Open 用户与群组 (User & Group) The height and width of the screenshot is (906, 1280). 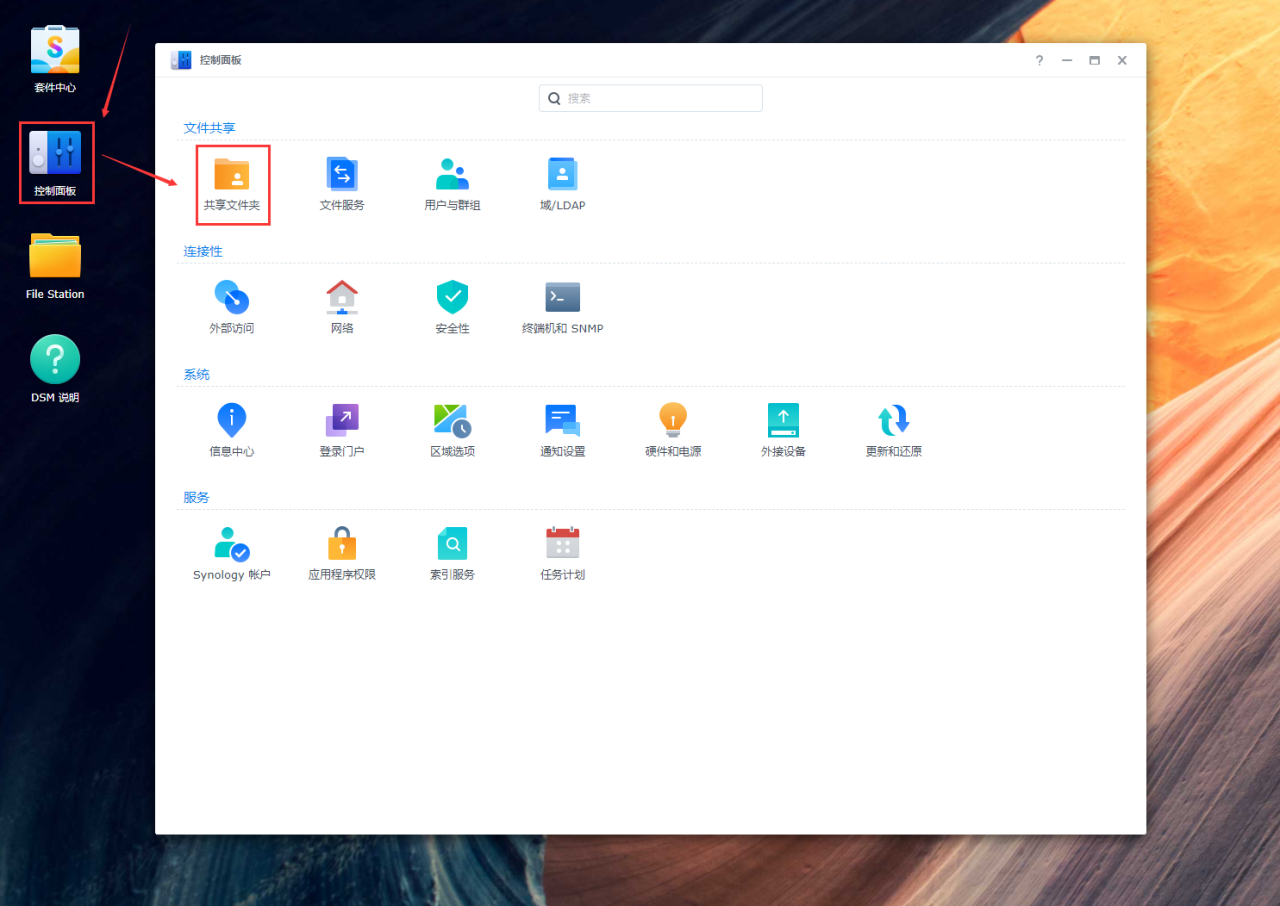click(452, 175)
